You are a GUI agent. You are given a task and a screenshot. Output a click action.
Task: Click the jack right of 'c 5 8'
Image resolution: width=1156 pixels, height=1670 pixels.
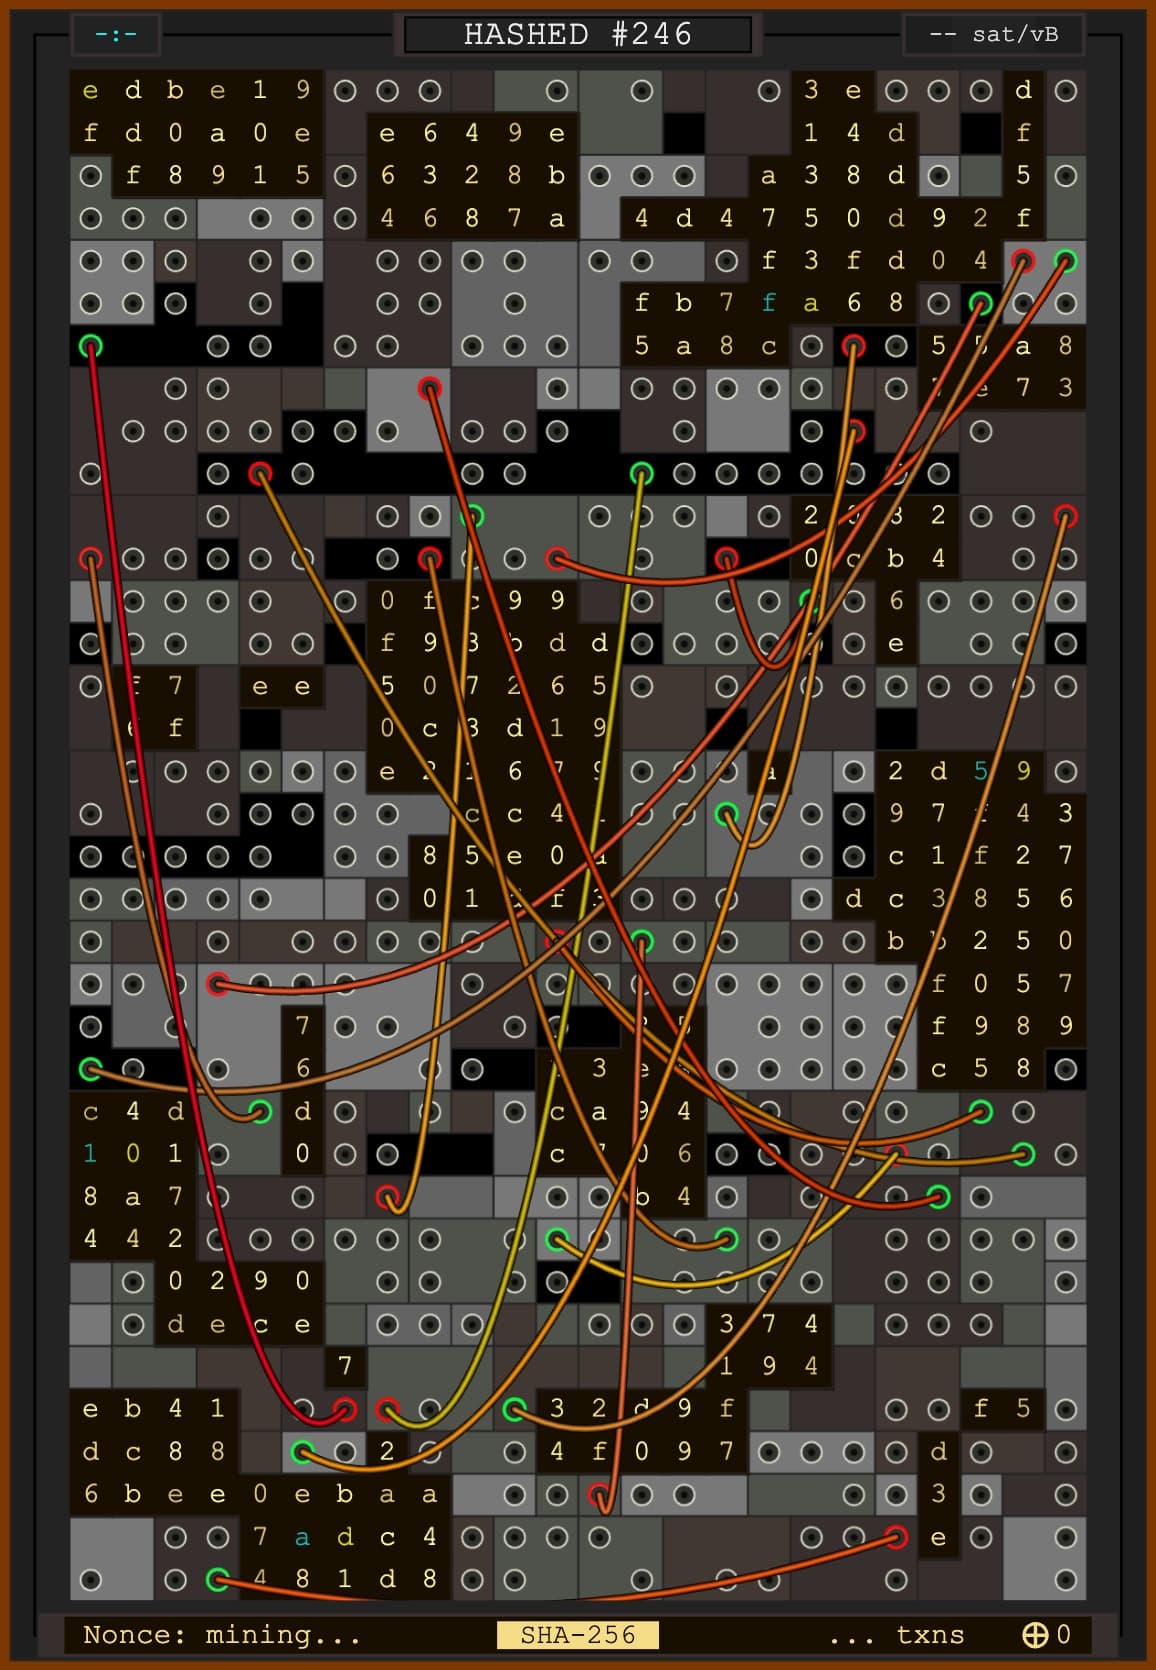(x=1066, y=1069)
